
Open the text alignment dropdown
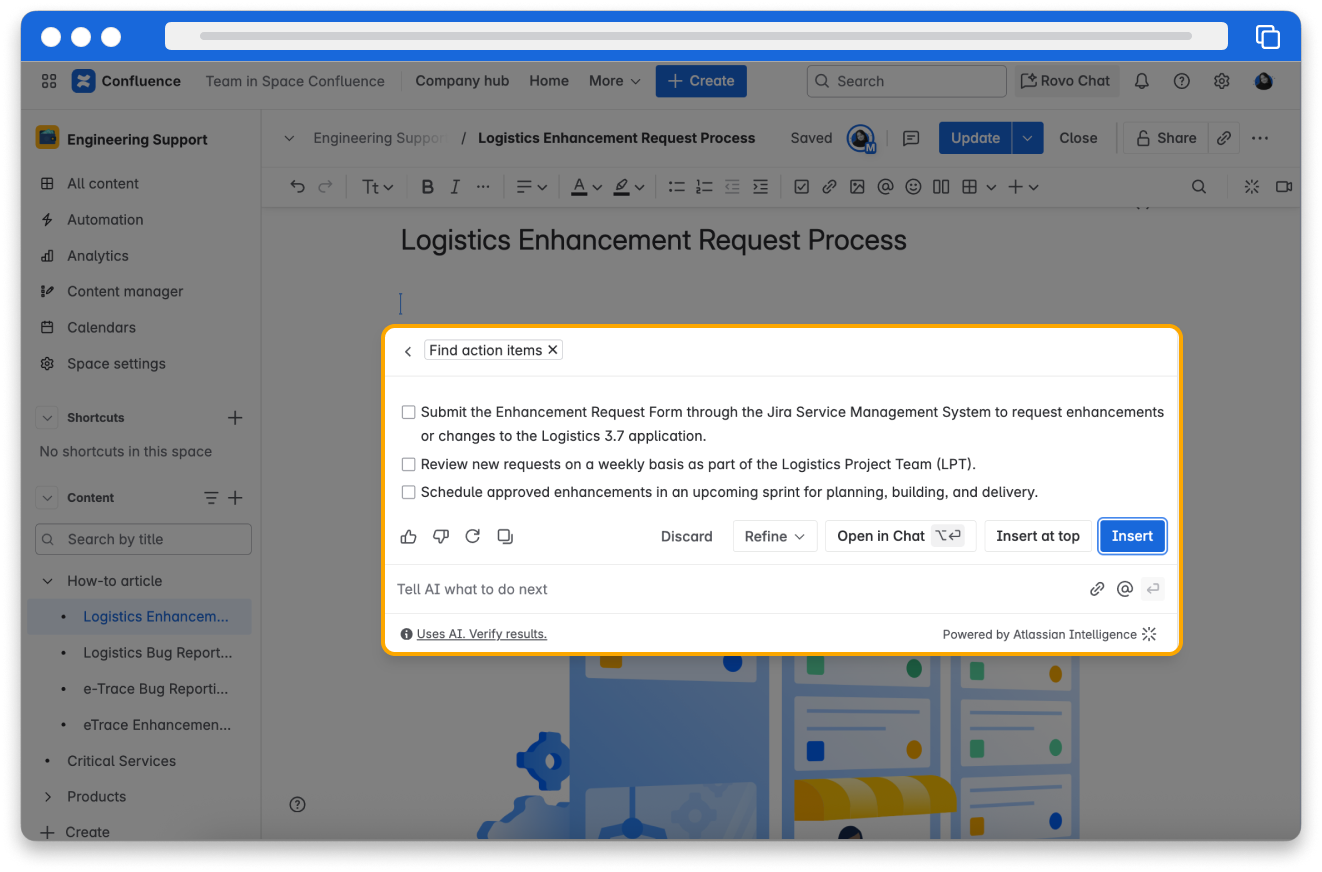[531, 186]
